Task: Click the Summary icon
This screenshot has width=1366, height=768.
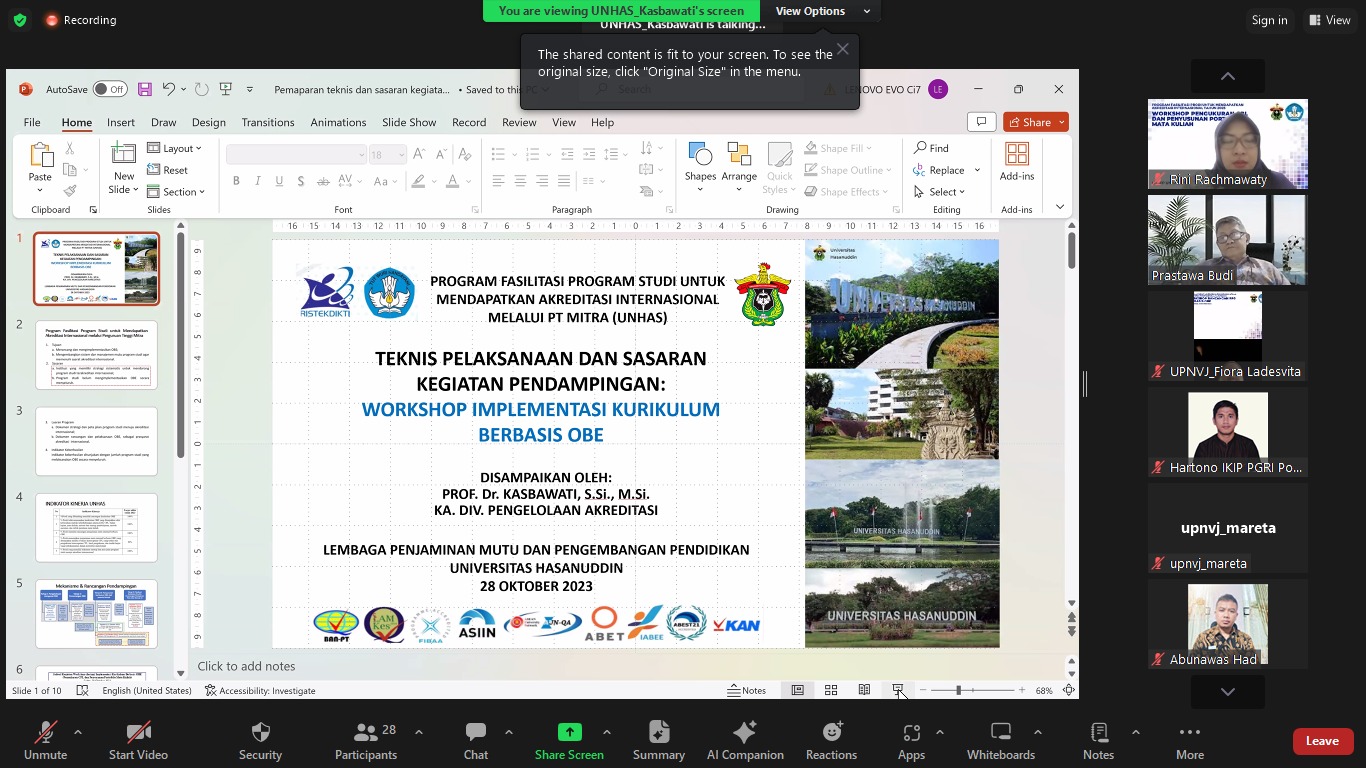Action: point(658,741)
